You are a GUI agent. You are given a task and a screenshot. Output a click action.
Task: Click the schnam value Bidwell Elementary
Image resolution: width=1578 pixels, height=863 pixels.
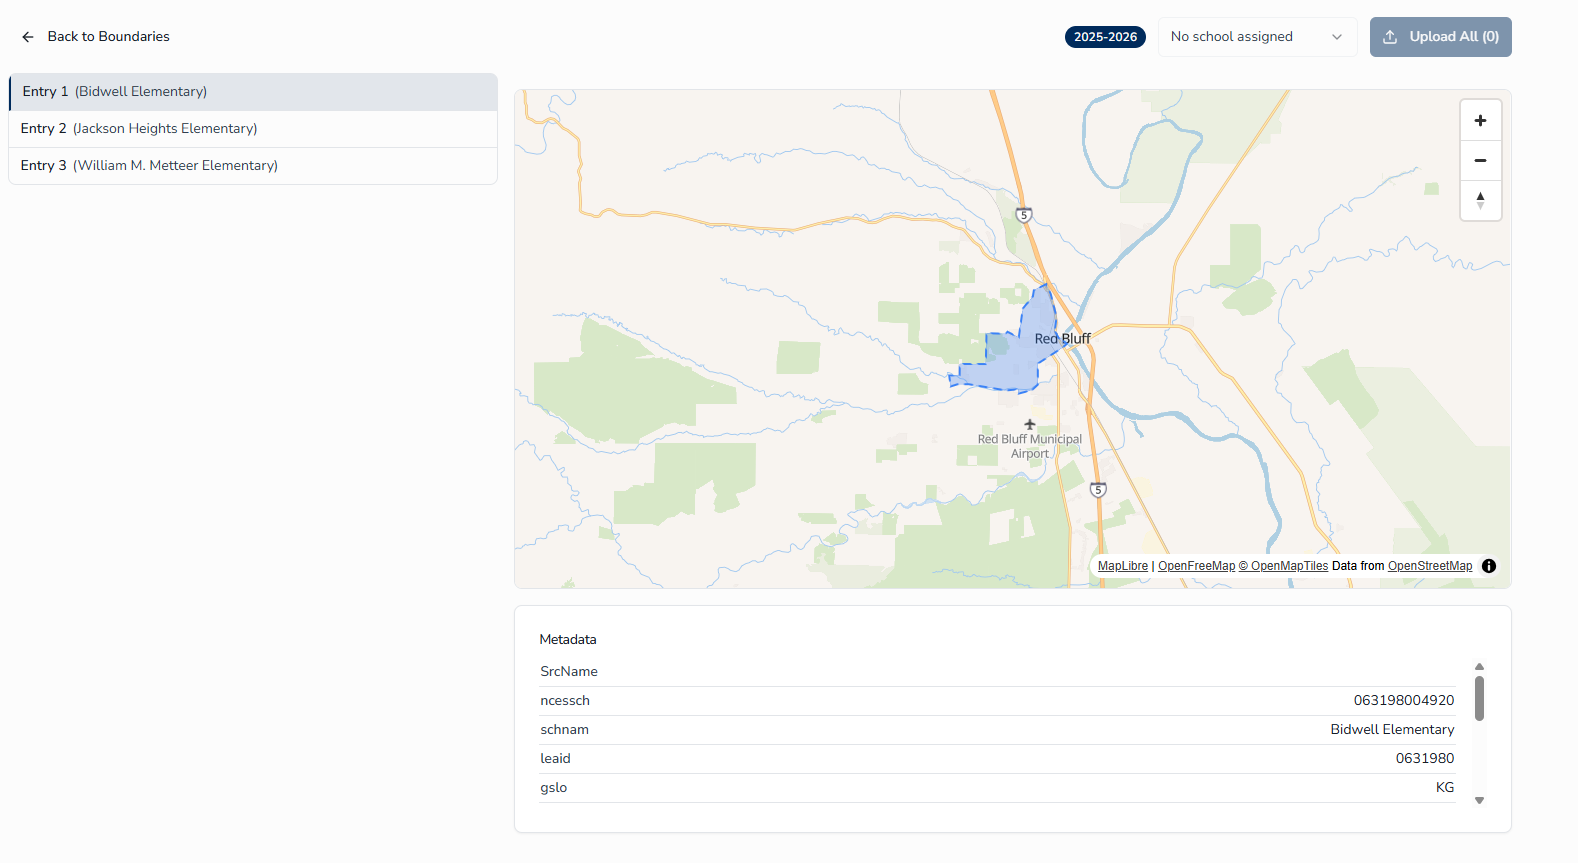point(1392,730)
